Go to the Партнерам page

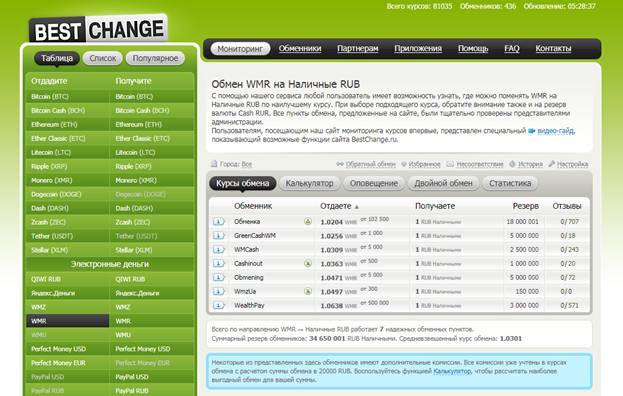point(358,48)
